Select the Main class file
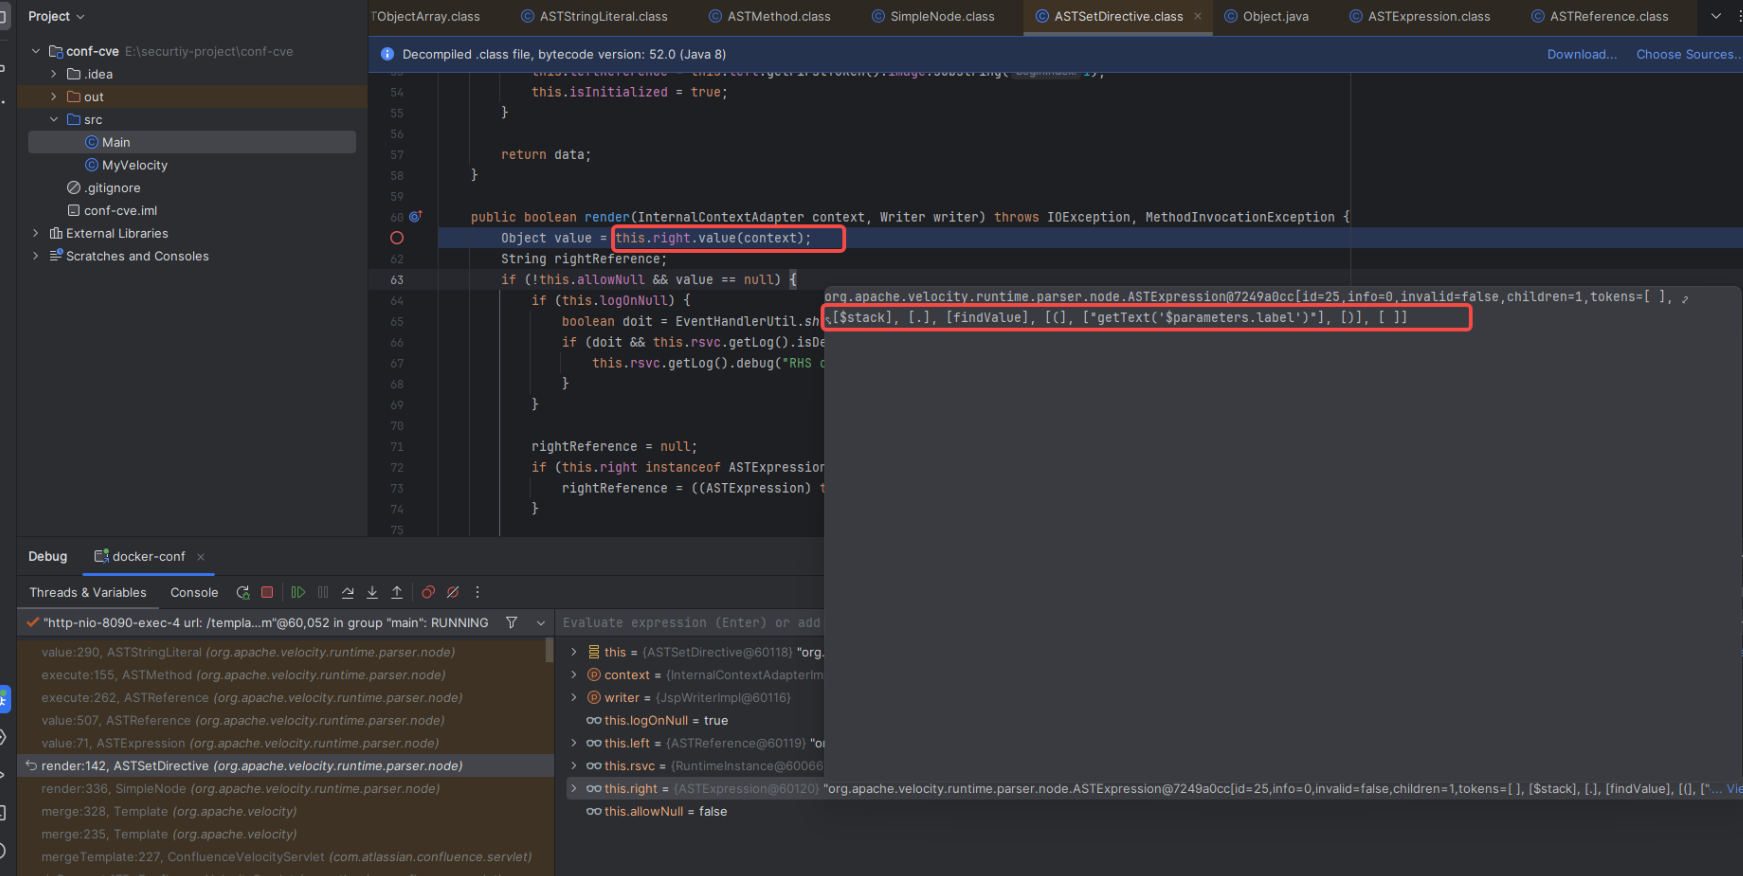 tap(192, 142)
